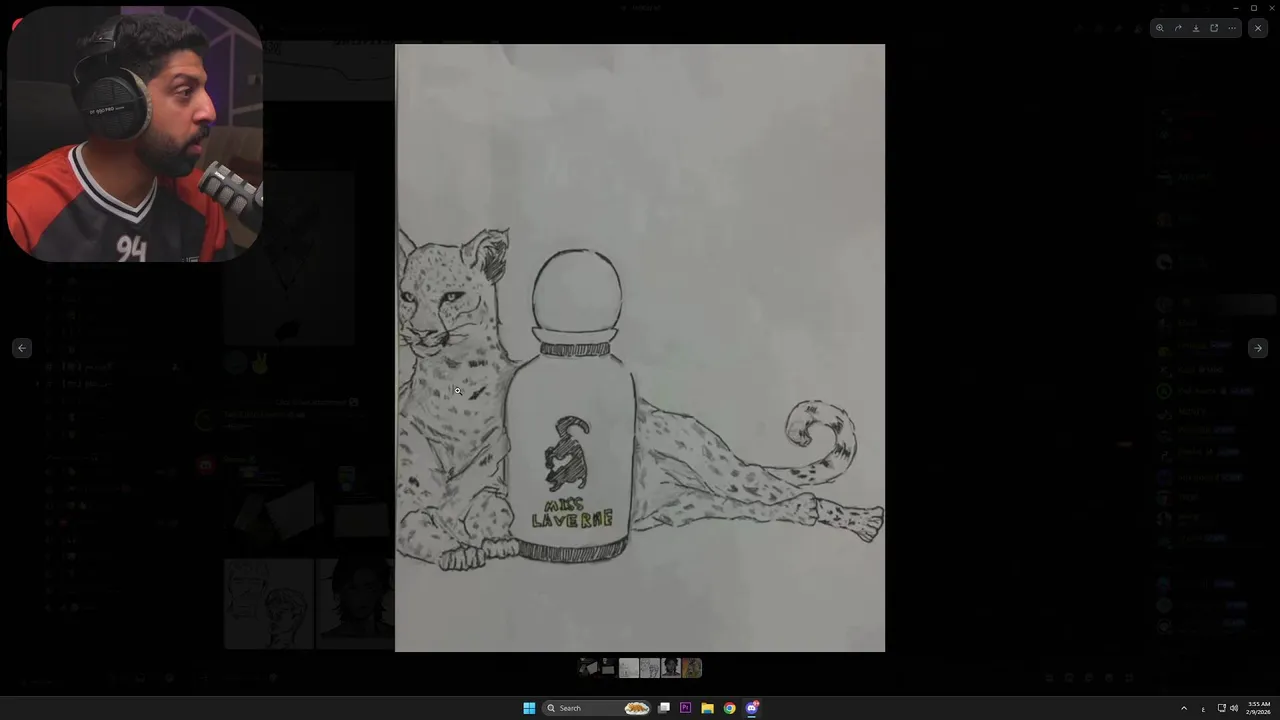Go to the previous image with left arrow
This screenshot has height=720, width=1280.
pyautogui.click(x=22, y=348)
